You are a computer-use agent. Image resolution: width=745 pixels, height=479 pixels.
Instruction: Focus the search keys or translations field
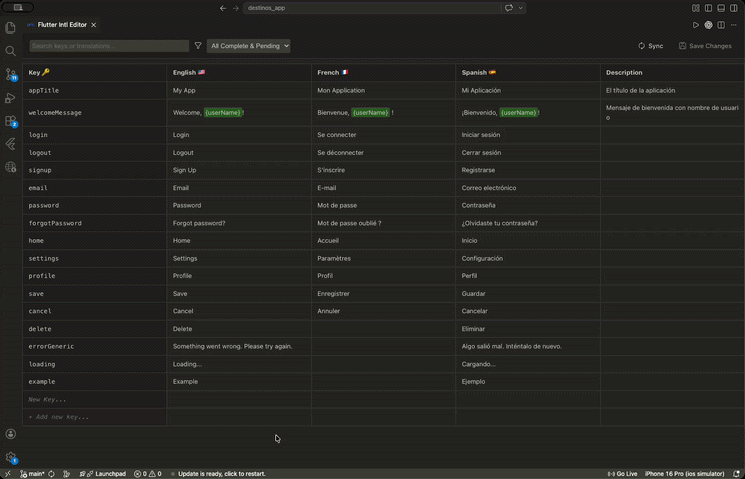point(109,46)
